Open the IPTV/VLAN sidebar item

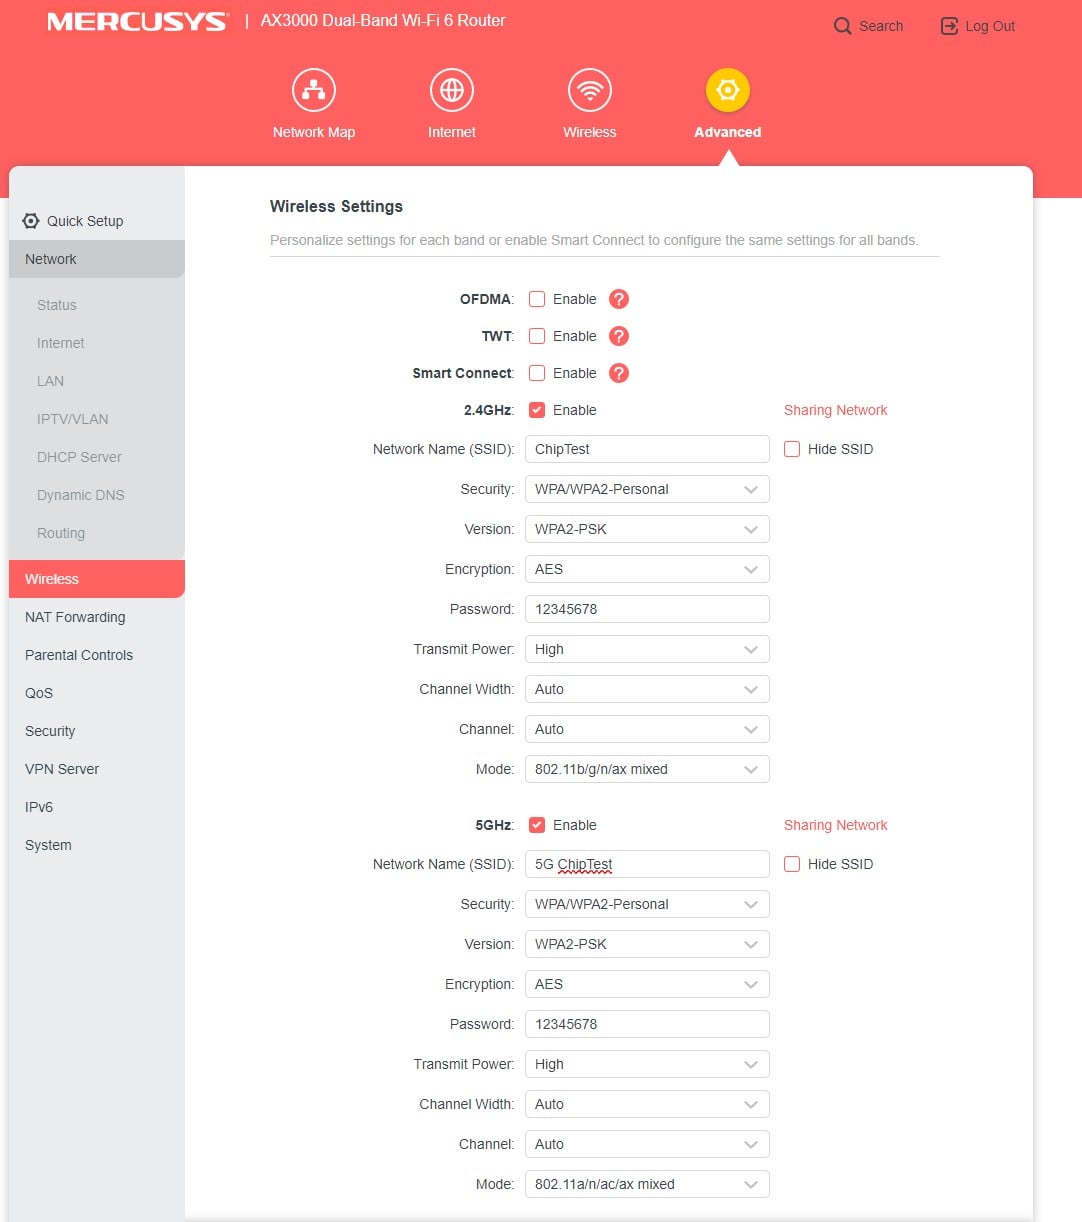point(73,419)
